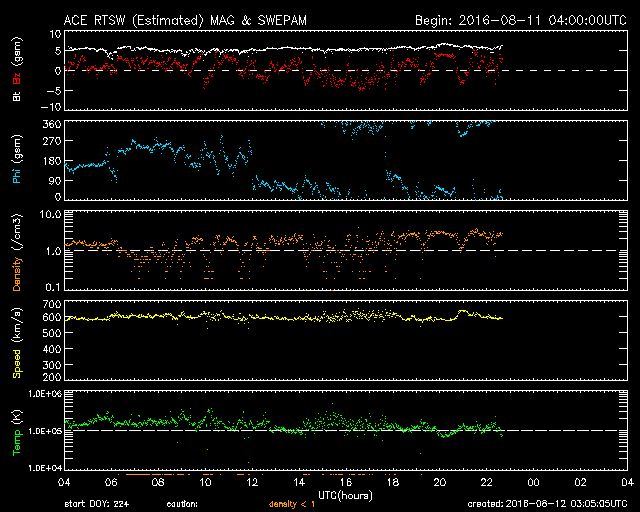Image resolution: width=640 pixels, height=512 pixels.
Task: Click the 'caution:' label at bottom
Action: point(182,504)
